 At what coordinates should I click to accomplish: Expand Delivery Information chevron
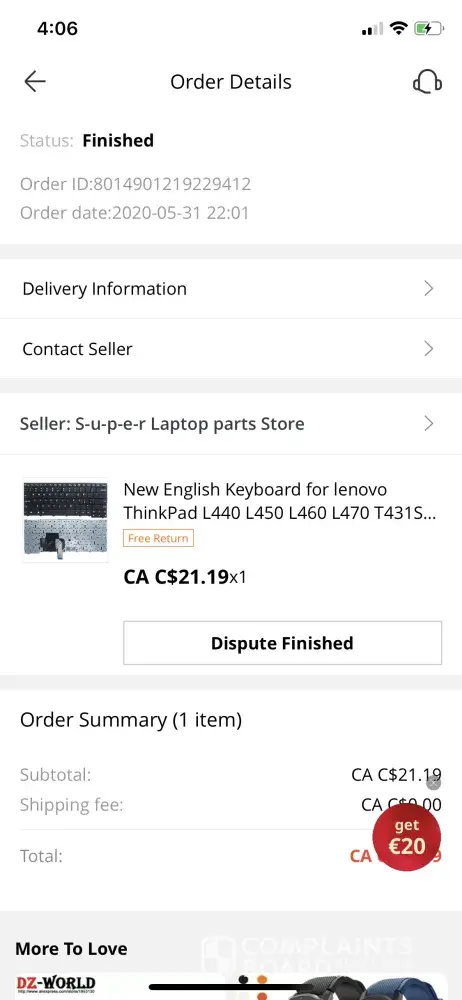[x=429, y=288]
